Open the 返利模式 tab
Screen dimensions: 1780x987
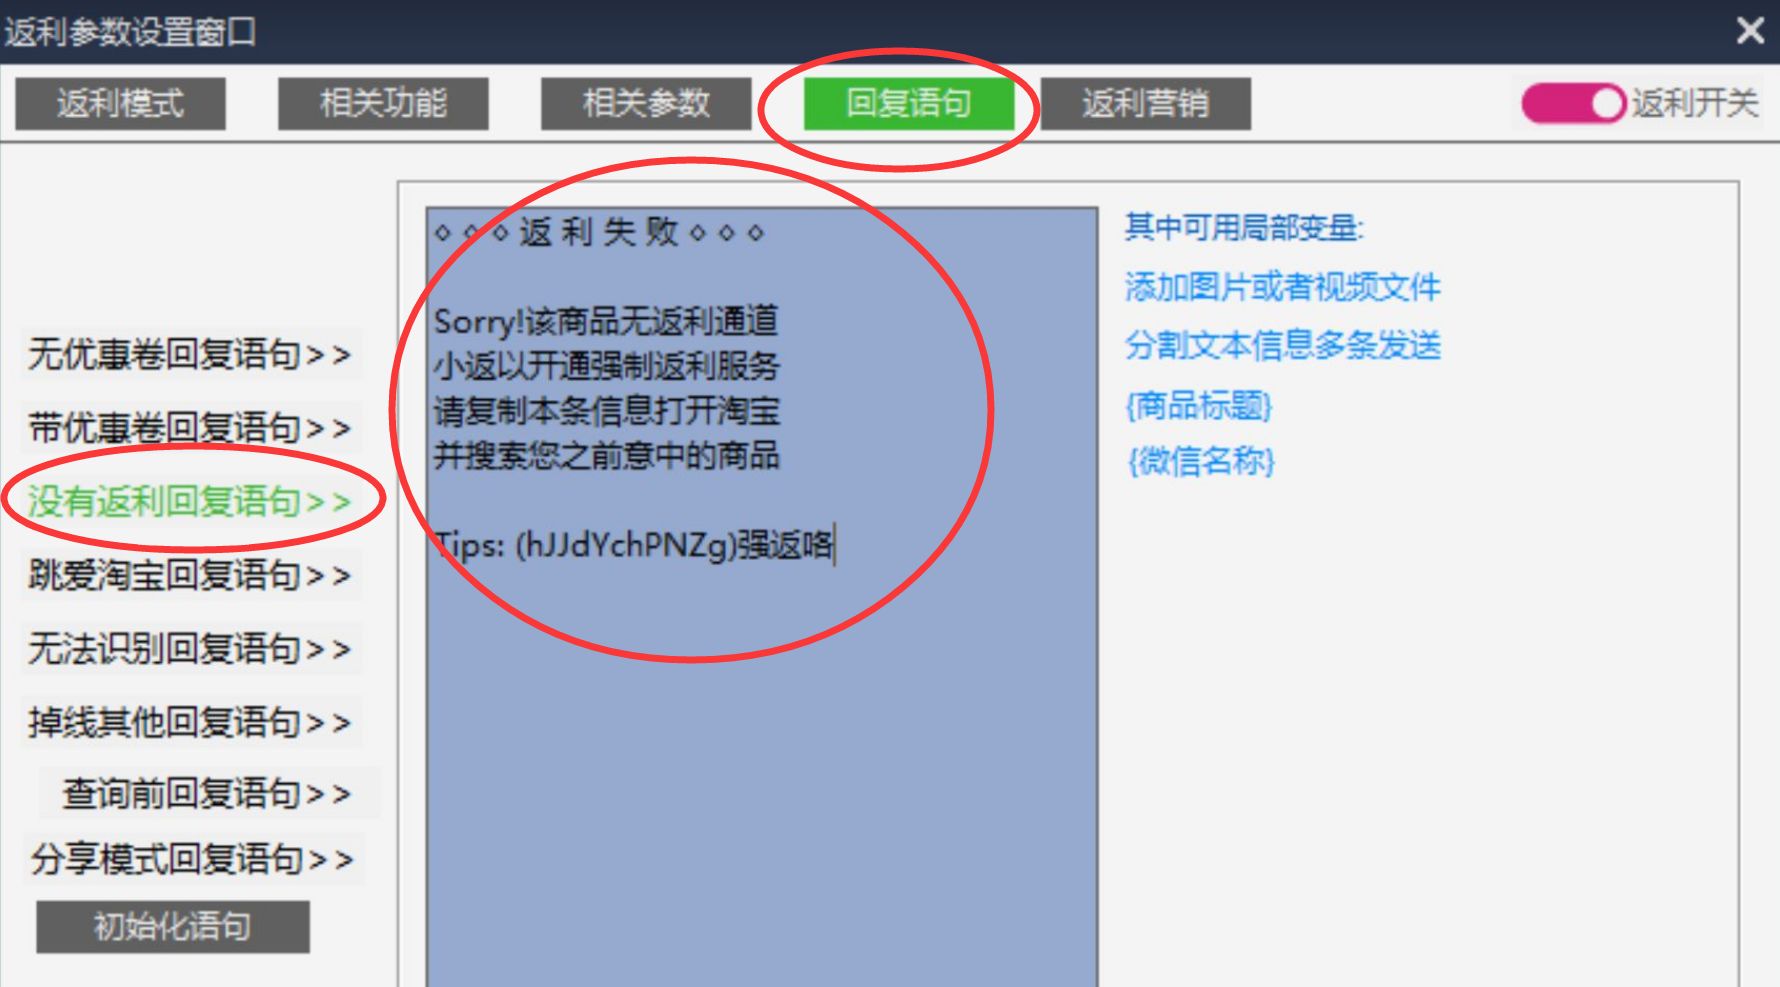click(x=120, y=103)
